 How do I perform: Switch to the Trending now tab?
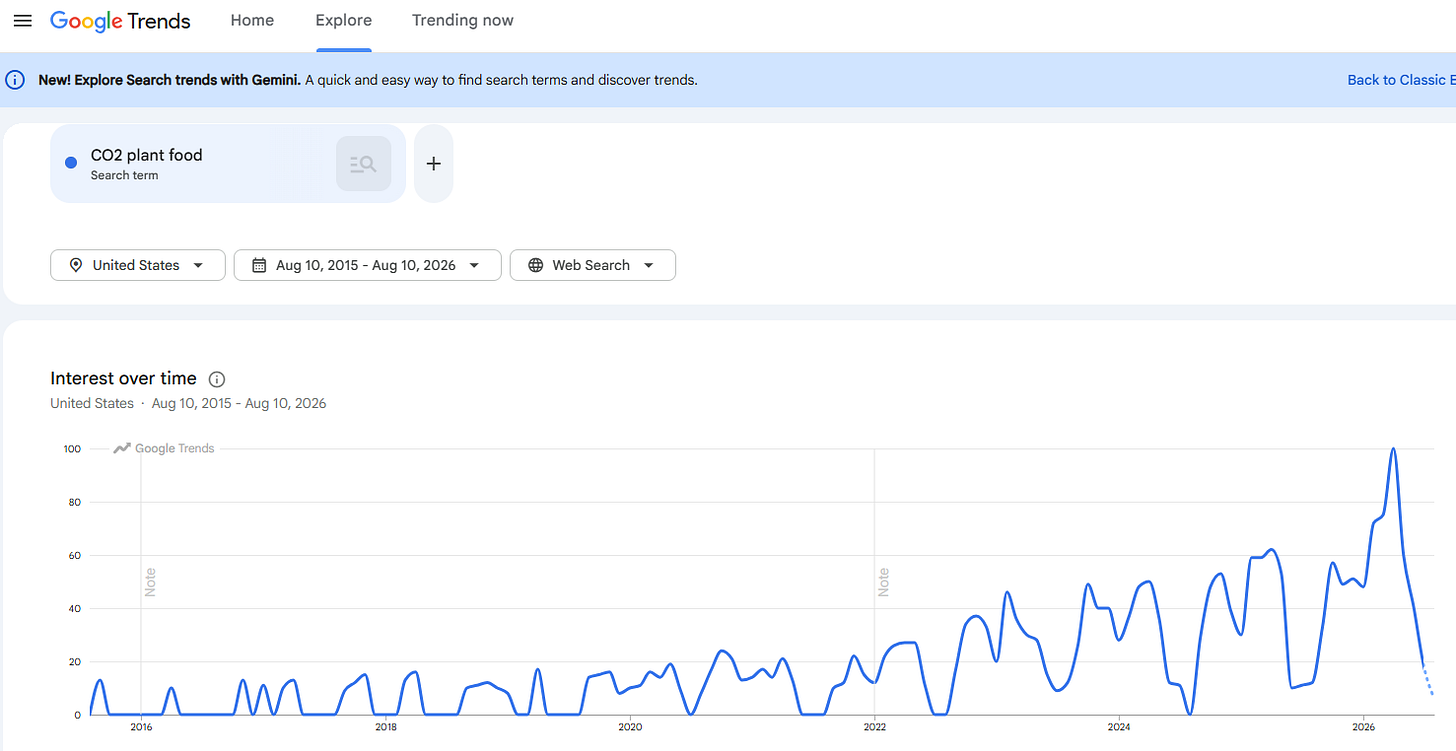(x=463, y=21)
